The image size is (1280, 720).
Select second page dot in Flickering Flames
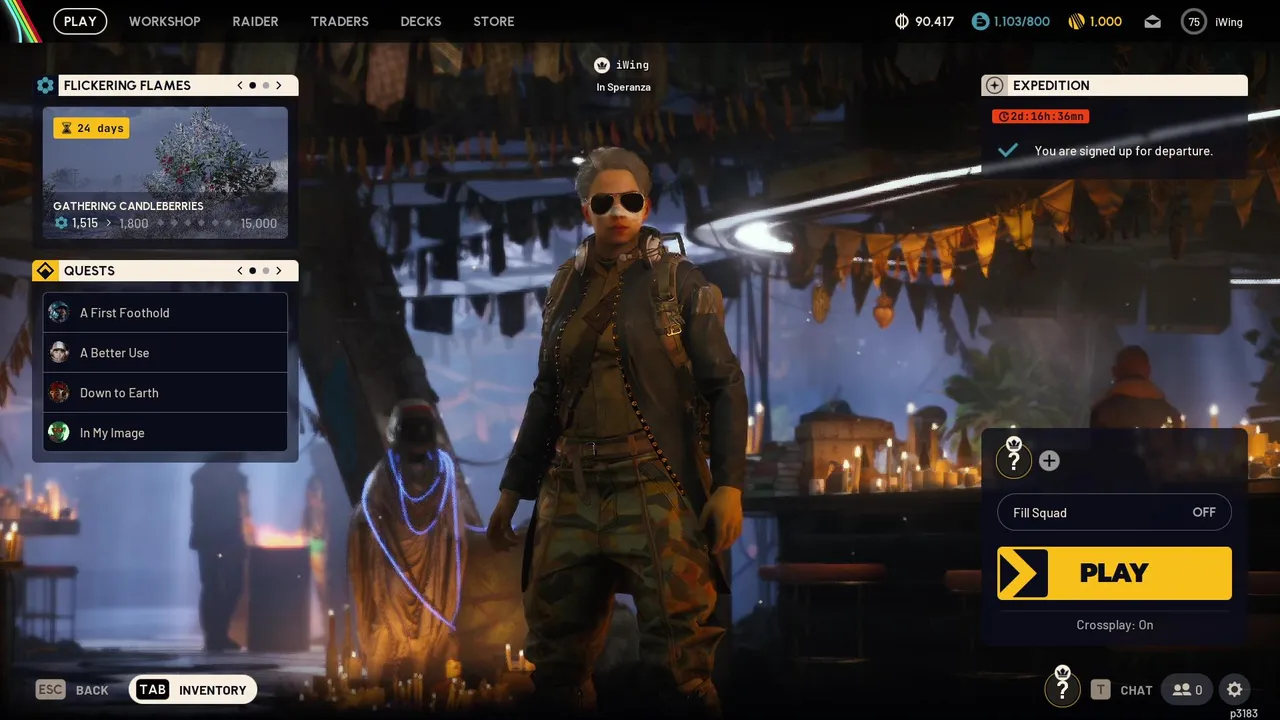point(265,86)
